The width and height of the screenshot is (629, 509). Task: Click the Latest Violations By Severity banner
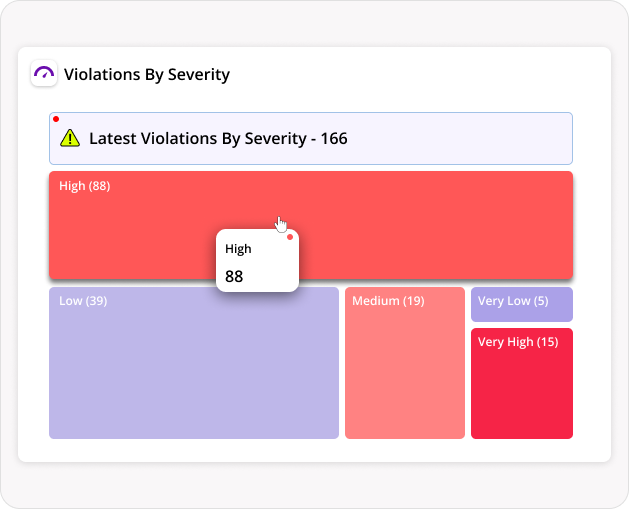311,138
